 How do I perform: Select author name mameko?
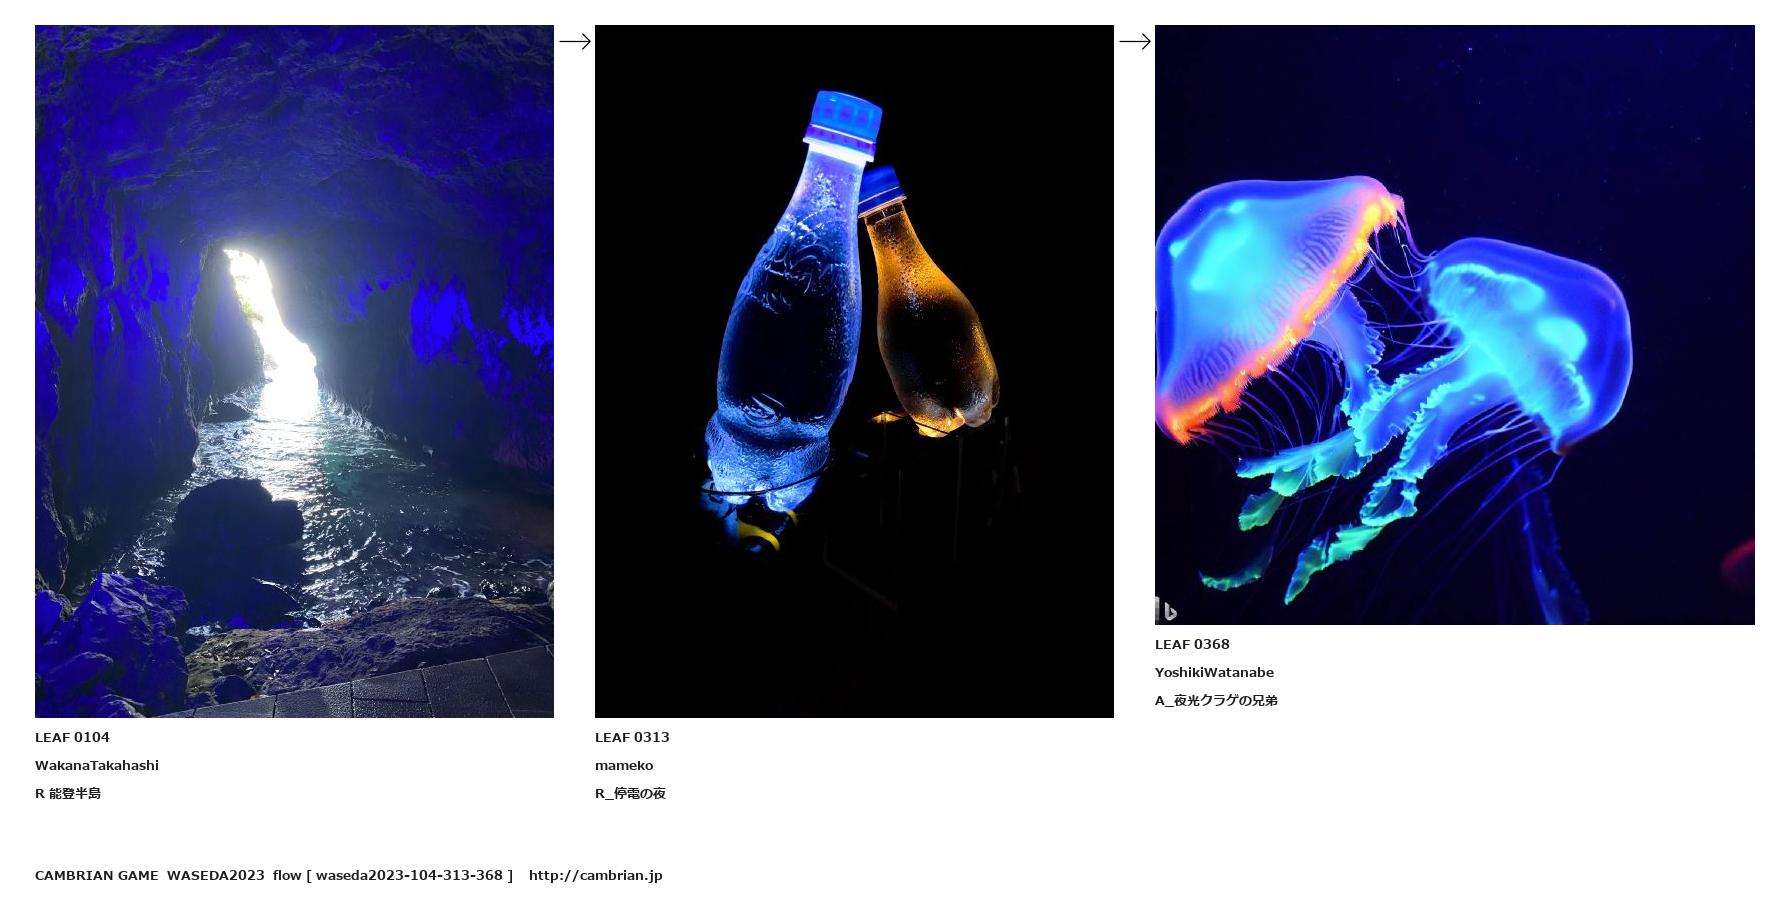coord(624,765)
